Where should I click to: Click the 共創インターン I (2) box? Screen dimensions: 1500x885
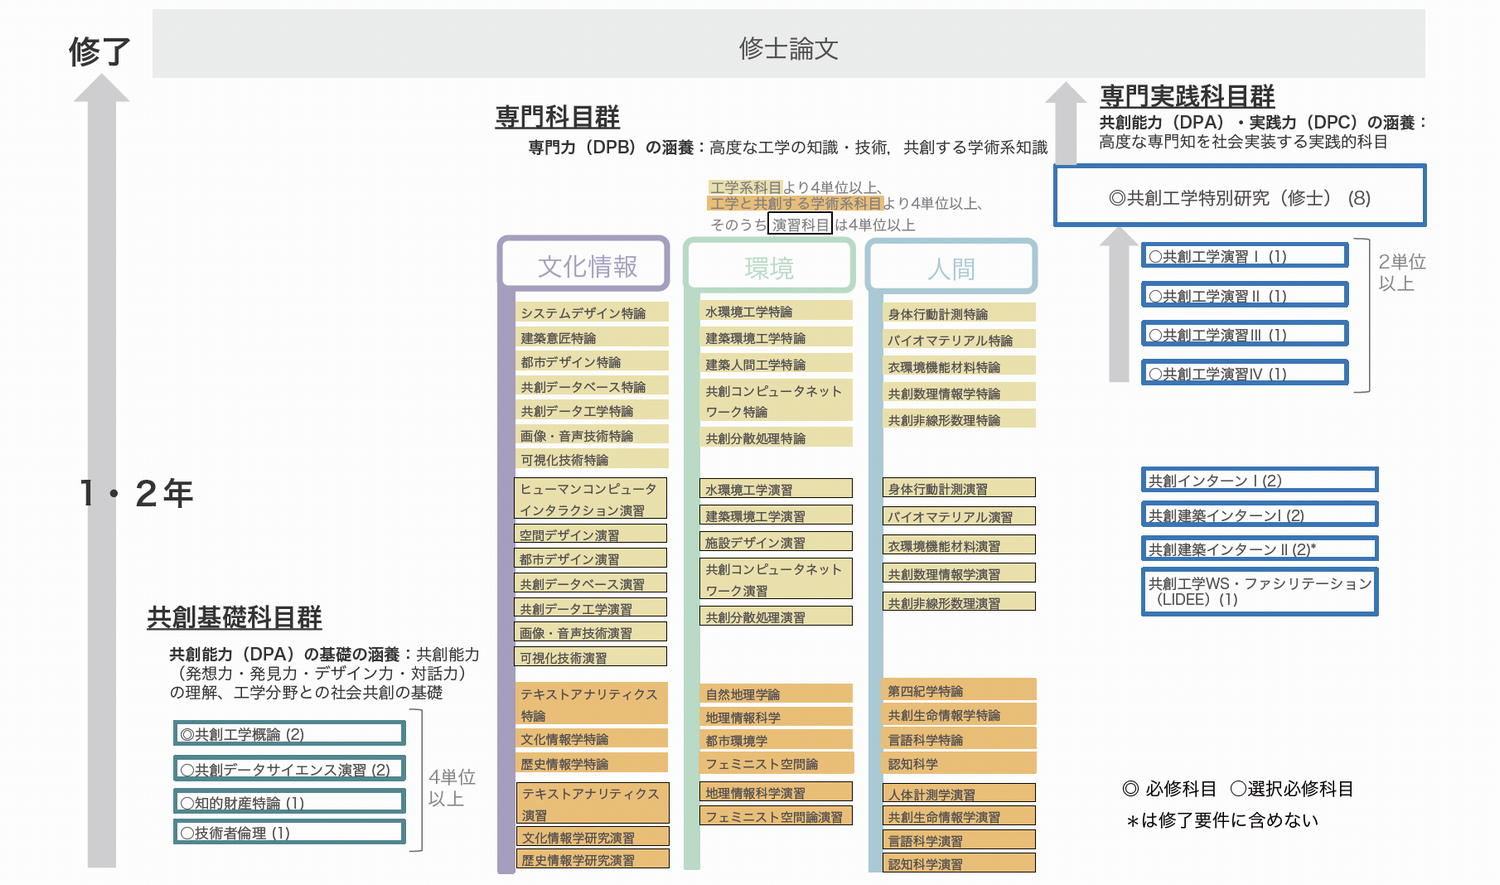pyautogui.click(x=1259, y=480)
